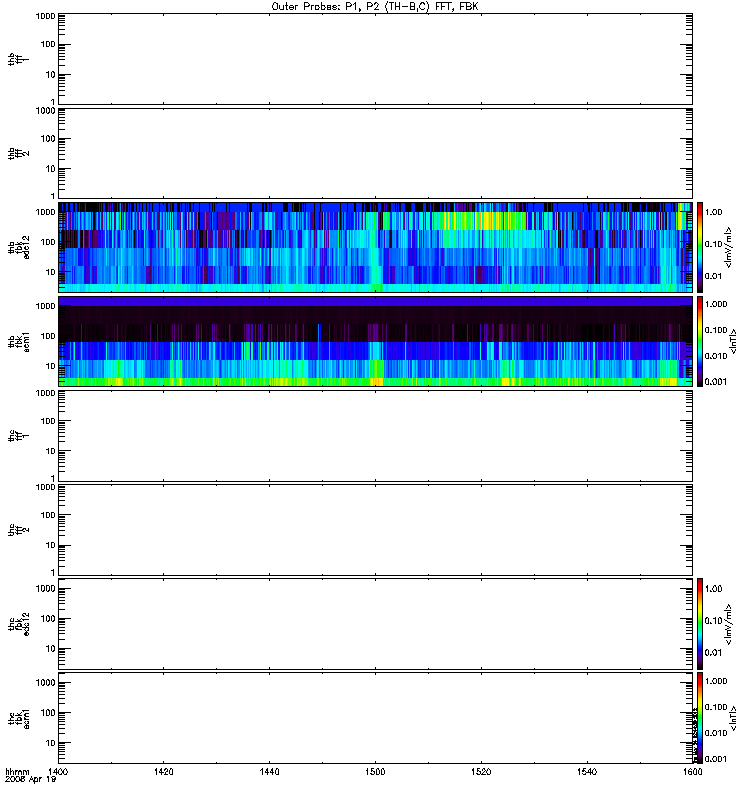Viewport: 750px width, 800px height.
Task: Click the yellow-green burst near 1520 in thb edc12 spectrogram
Action: pos(485,221)
